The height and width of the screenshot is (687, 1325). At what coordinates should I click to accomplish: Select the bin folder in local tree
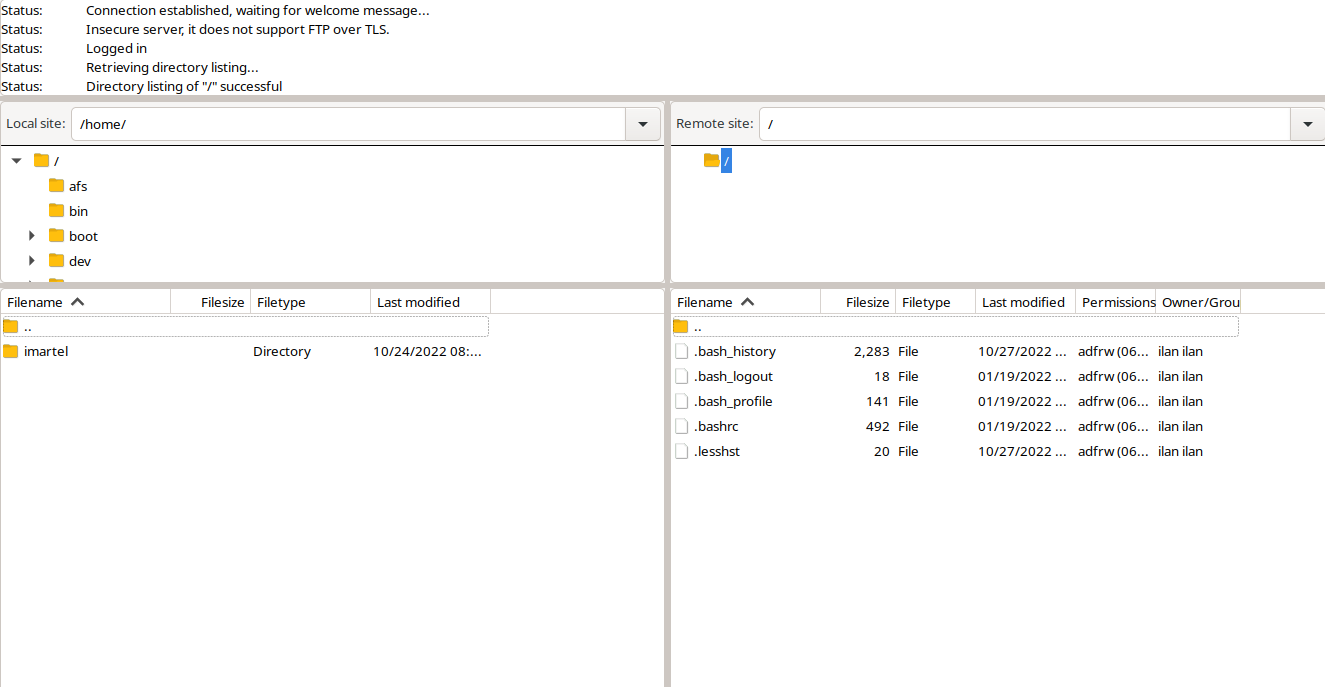click(78, 211)
